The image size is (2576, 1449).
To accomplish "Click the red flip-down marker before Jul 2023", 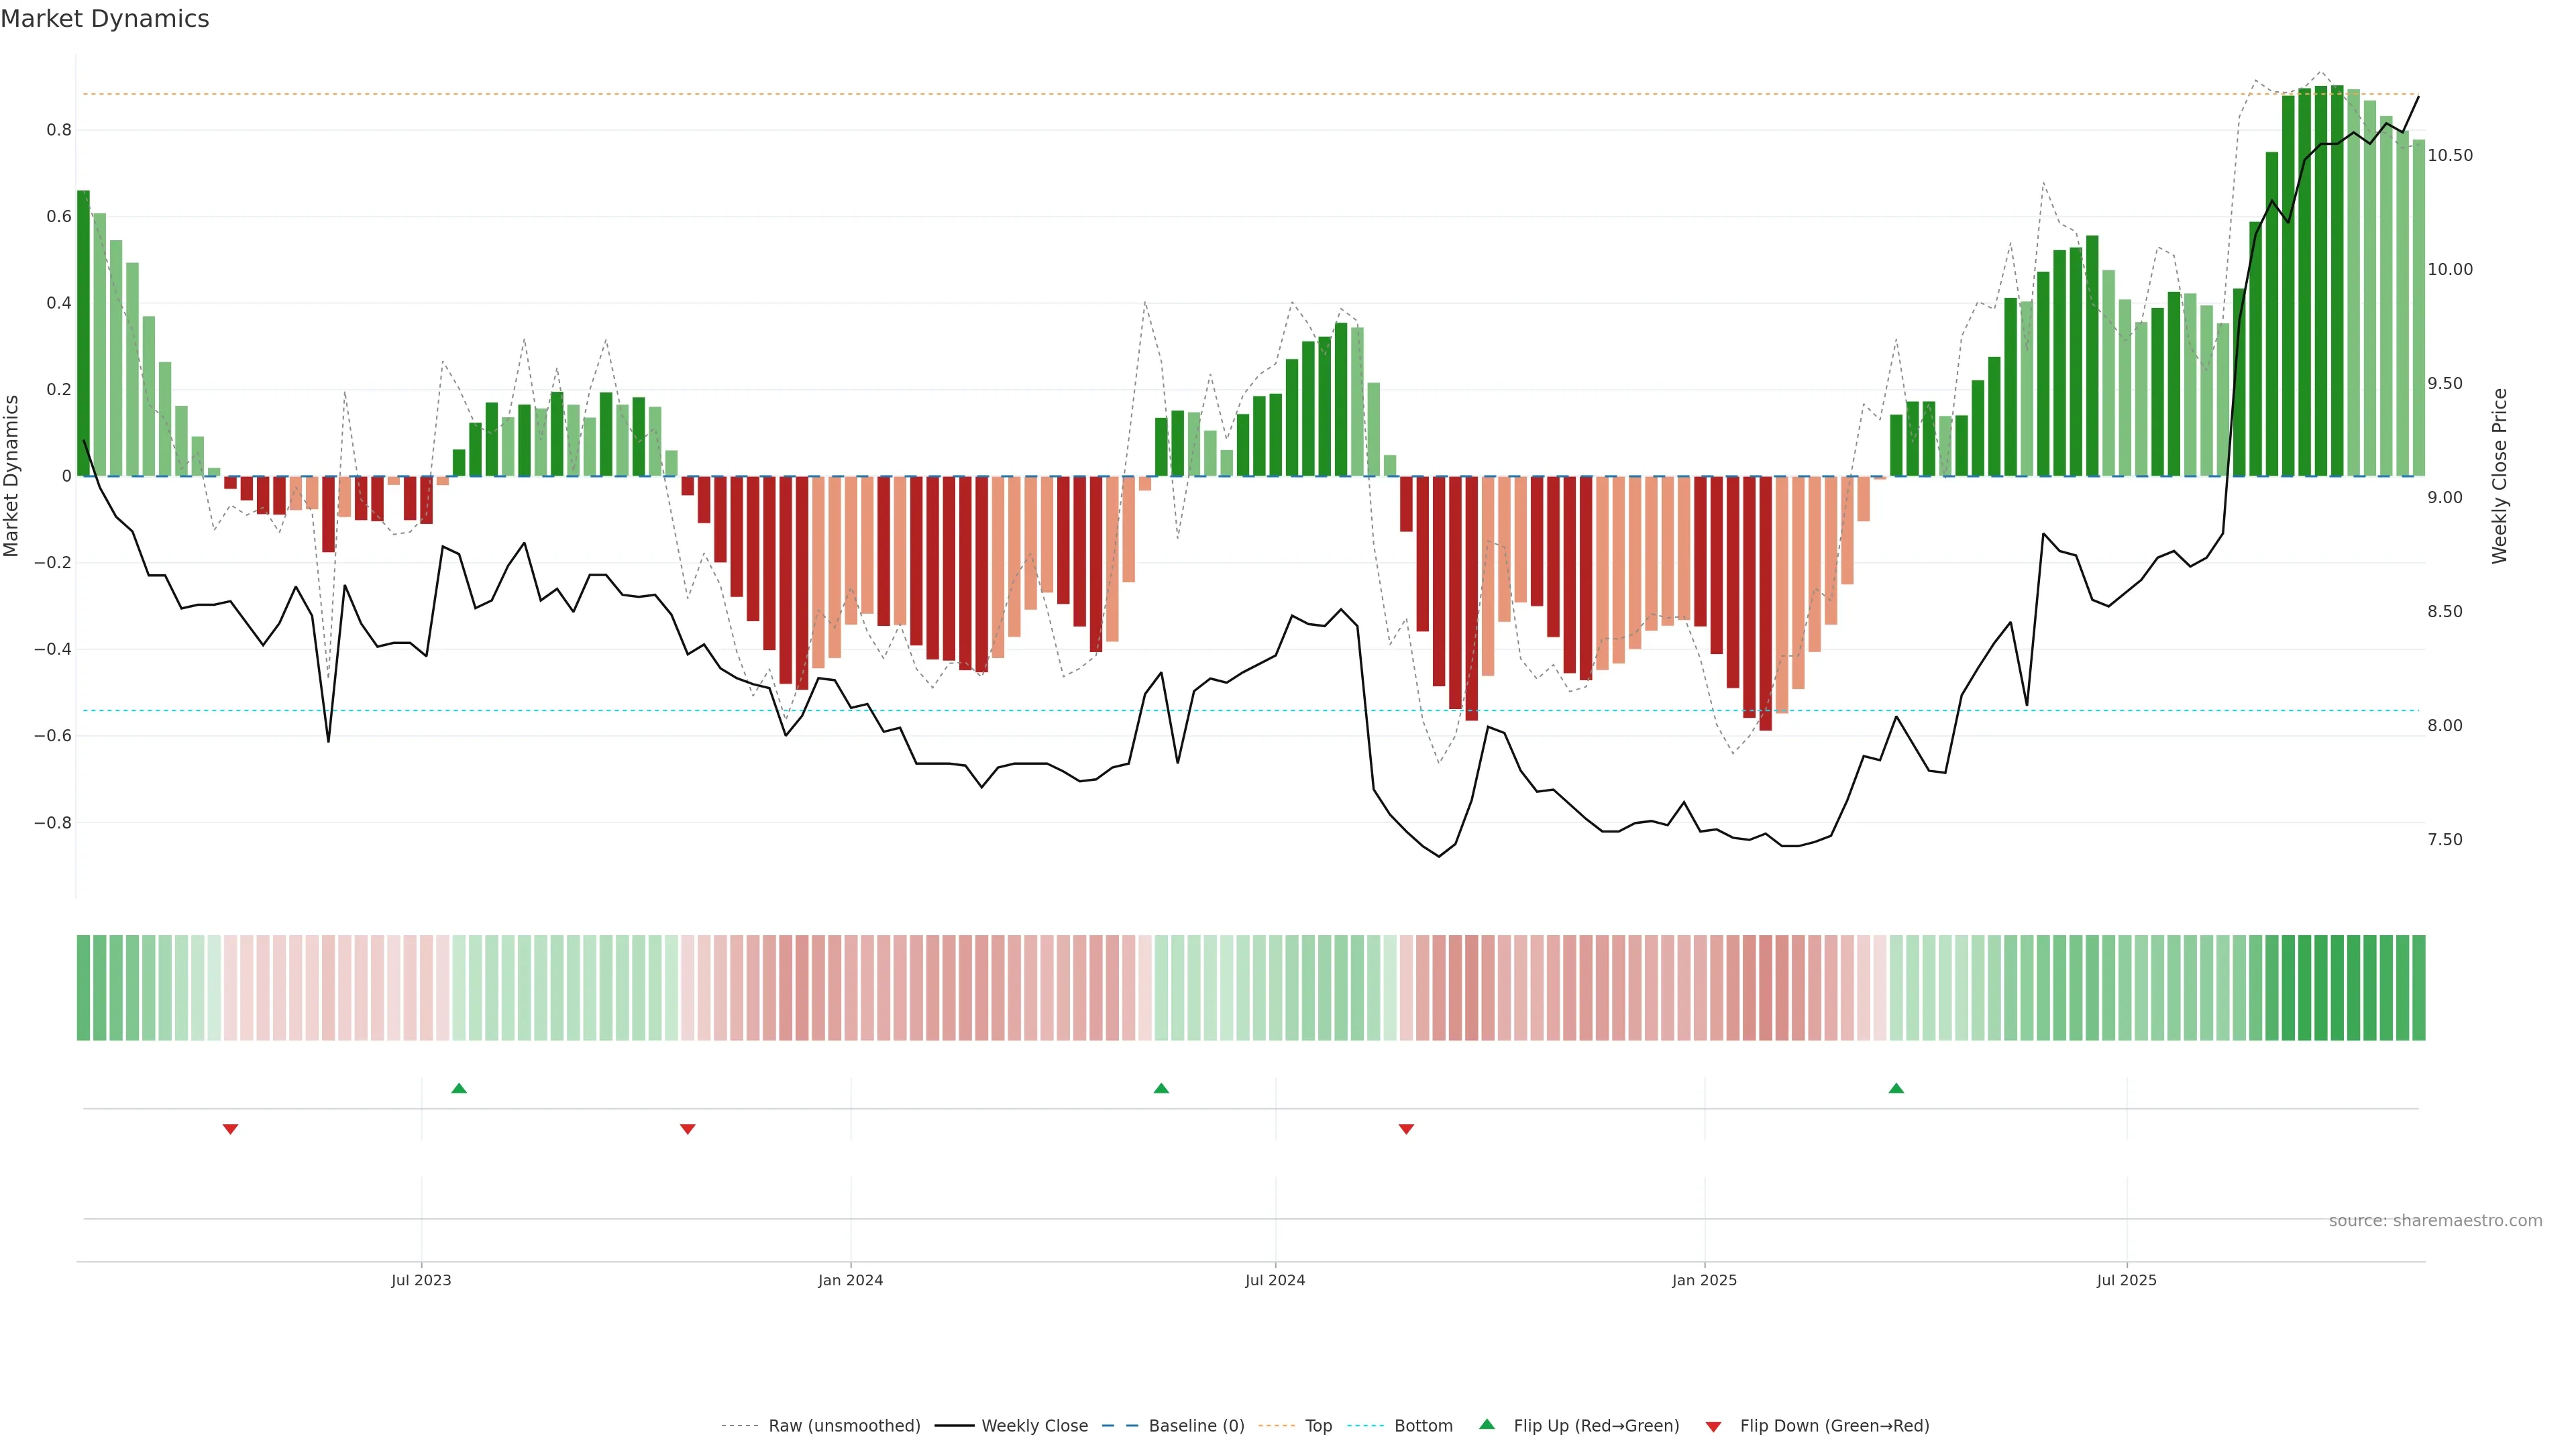I will point(230,1129).
